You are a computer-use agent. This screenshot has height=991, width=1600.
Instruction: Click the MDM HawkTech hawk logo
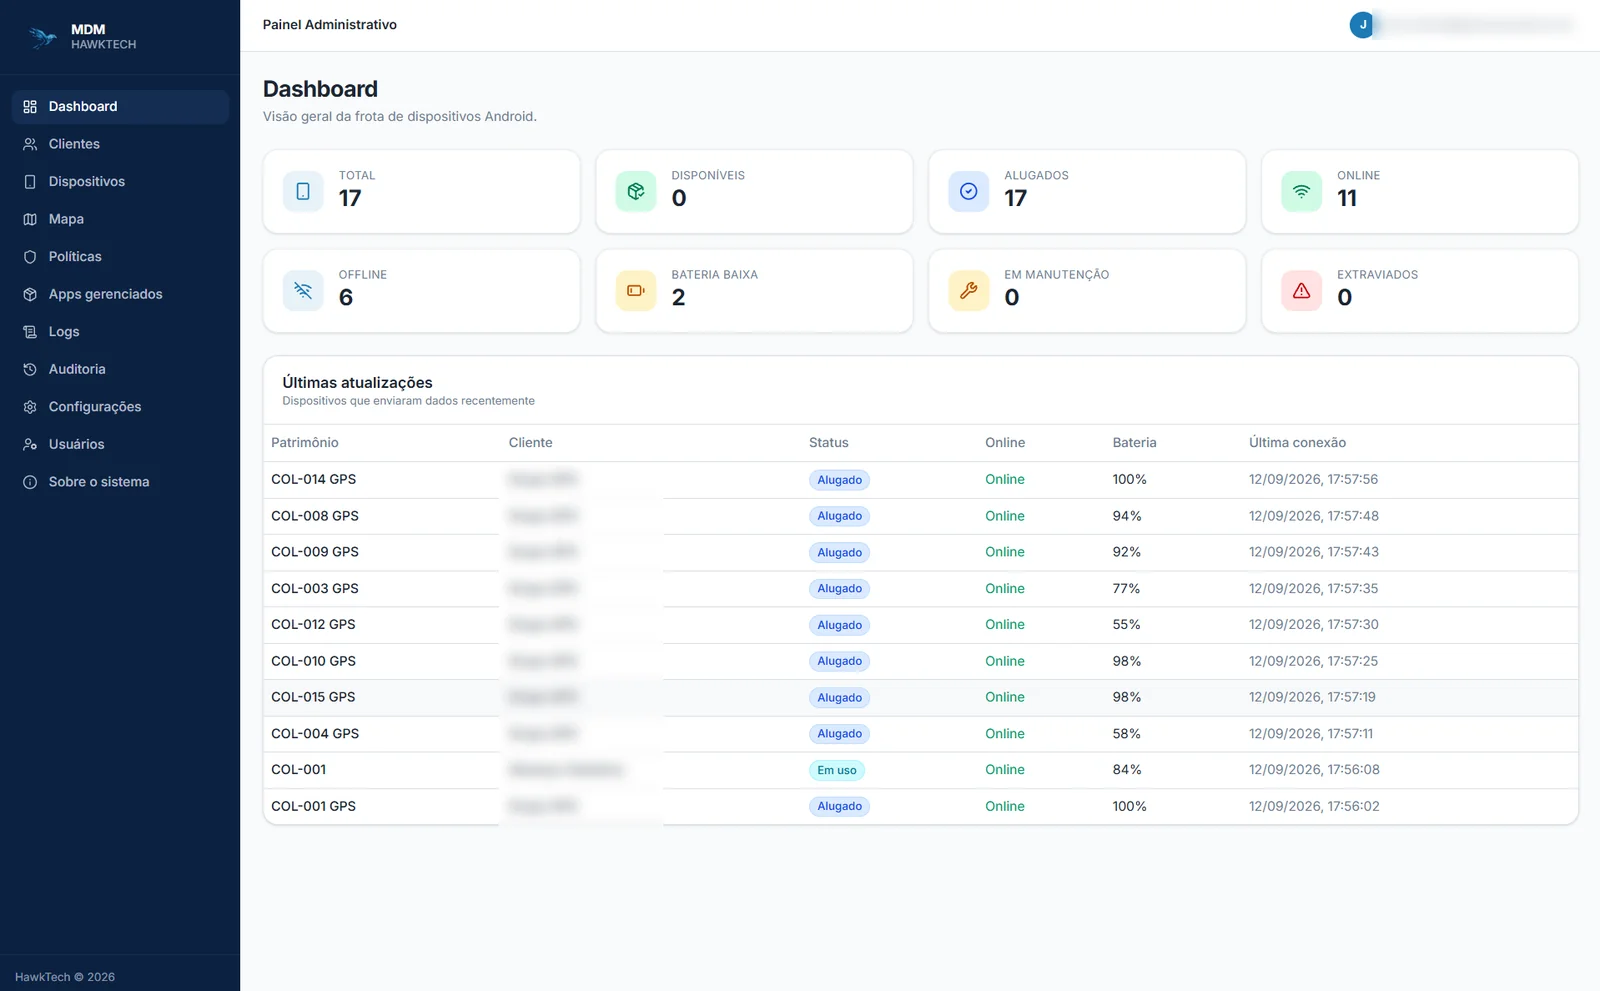(42, 37)
